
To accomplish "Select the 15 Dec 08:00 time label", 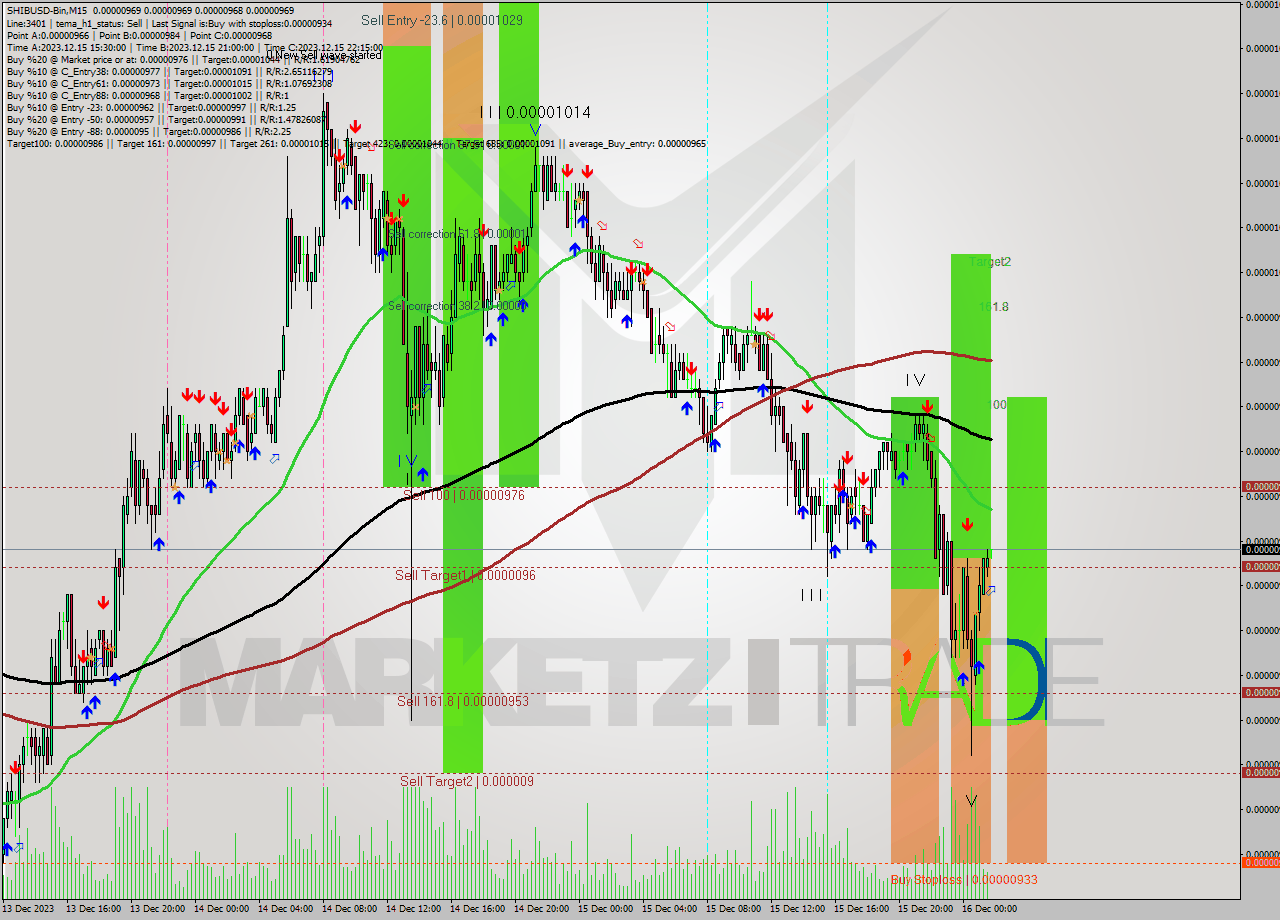I will click(733, 909).
